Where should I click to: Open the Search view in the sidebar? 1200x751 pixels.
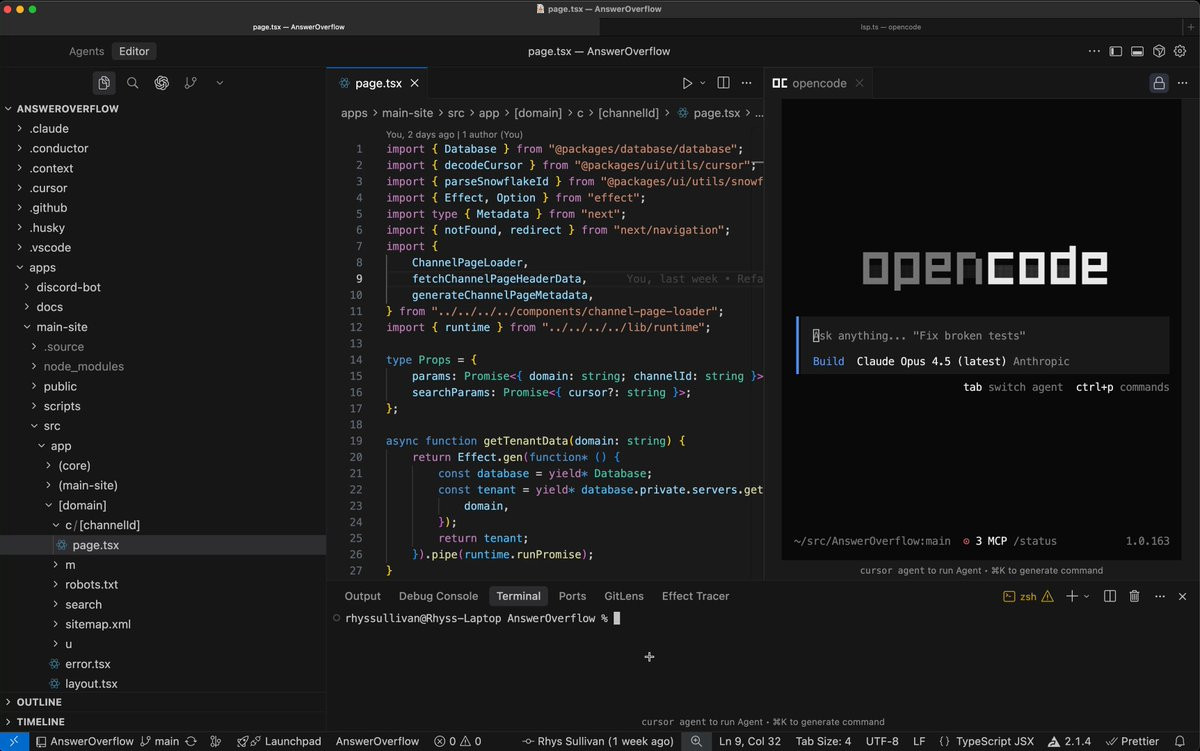[132, 83]
